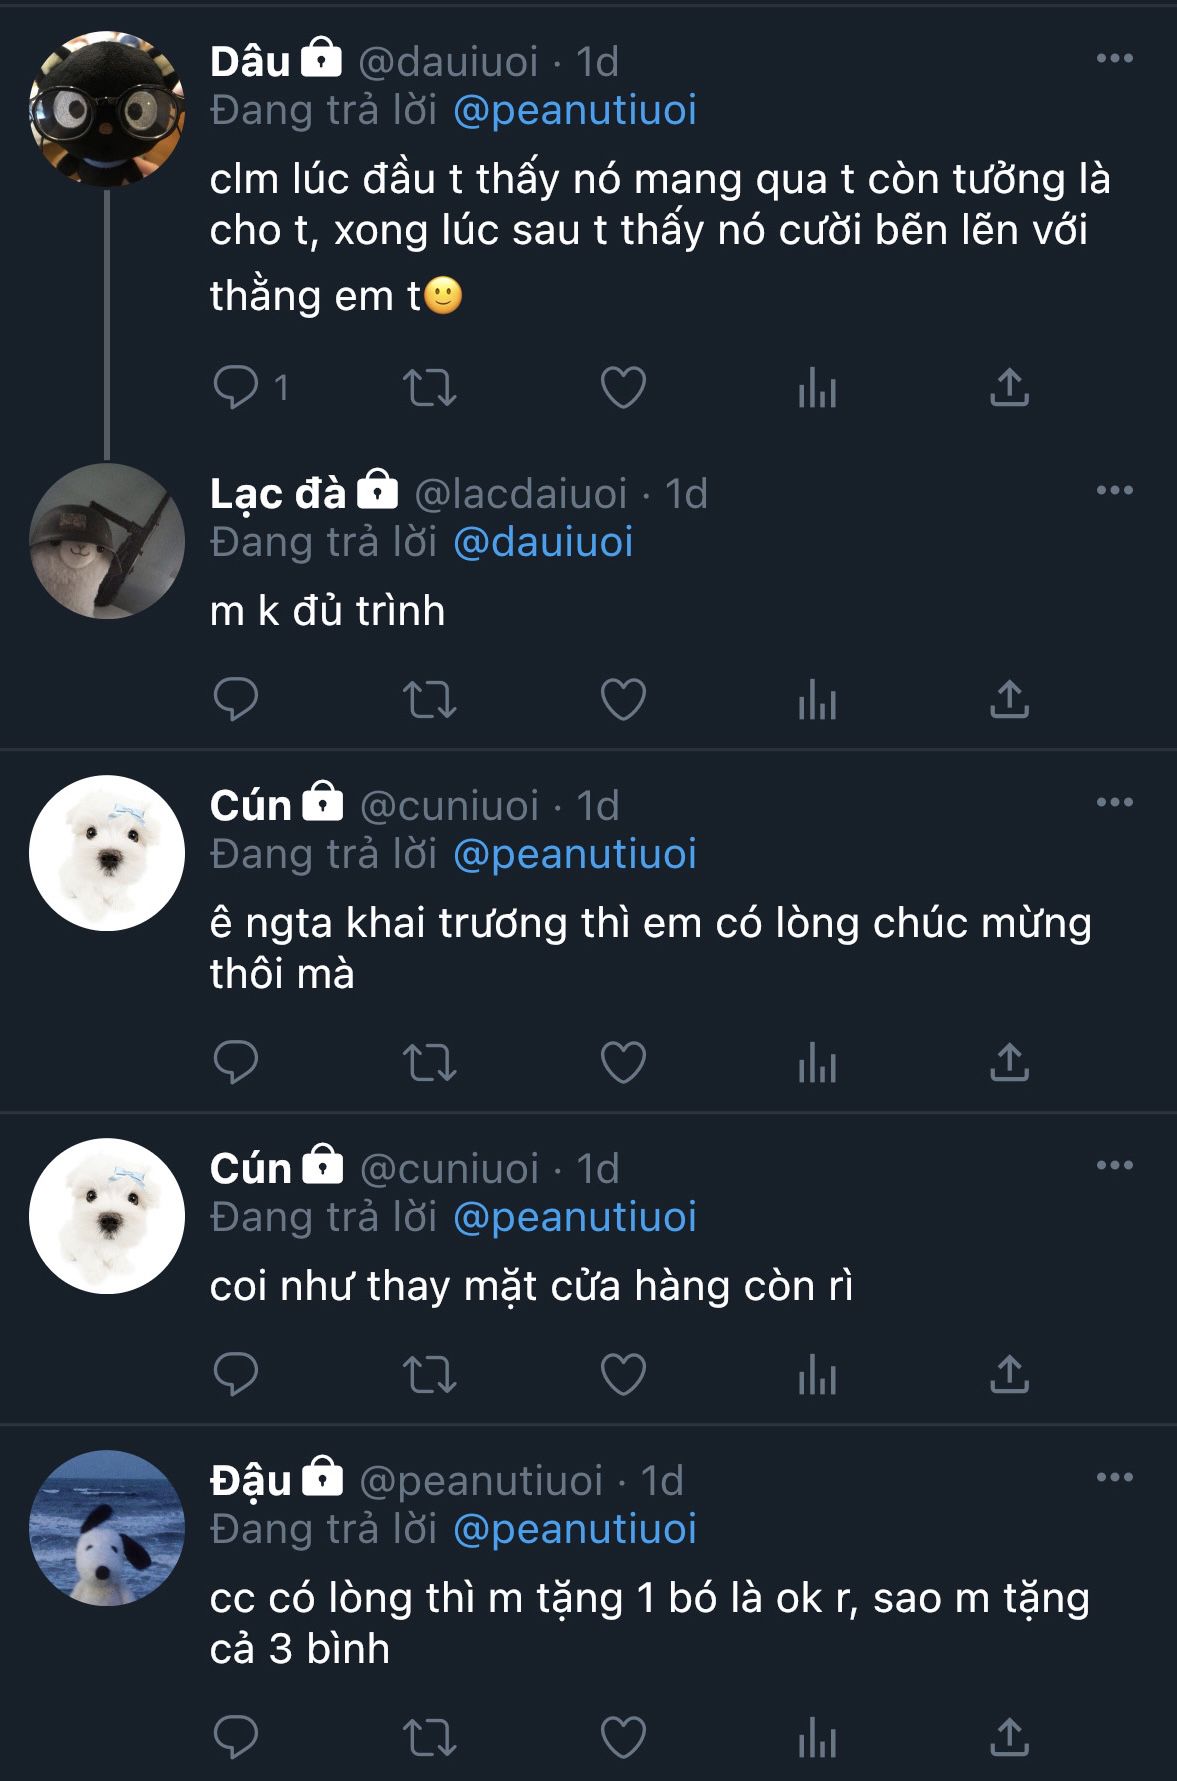The image size is (1177, 1781).
Task: Open more options on Đậu's tweet
Action: (x=1114, y=1478)
